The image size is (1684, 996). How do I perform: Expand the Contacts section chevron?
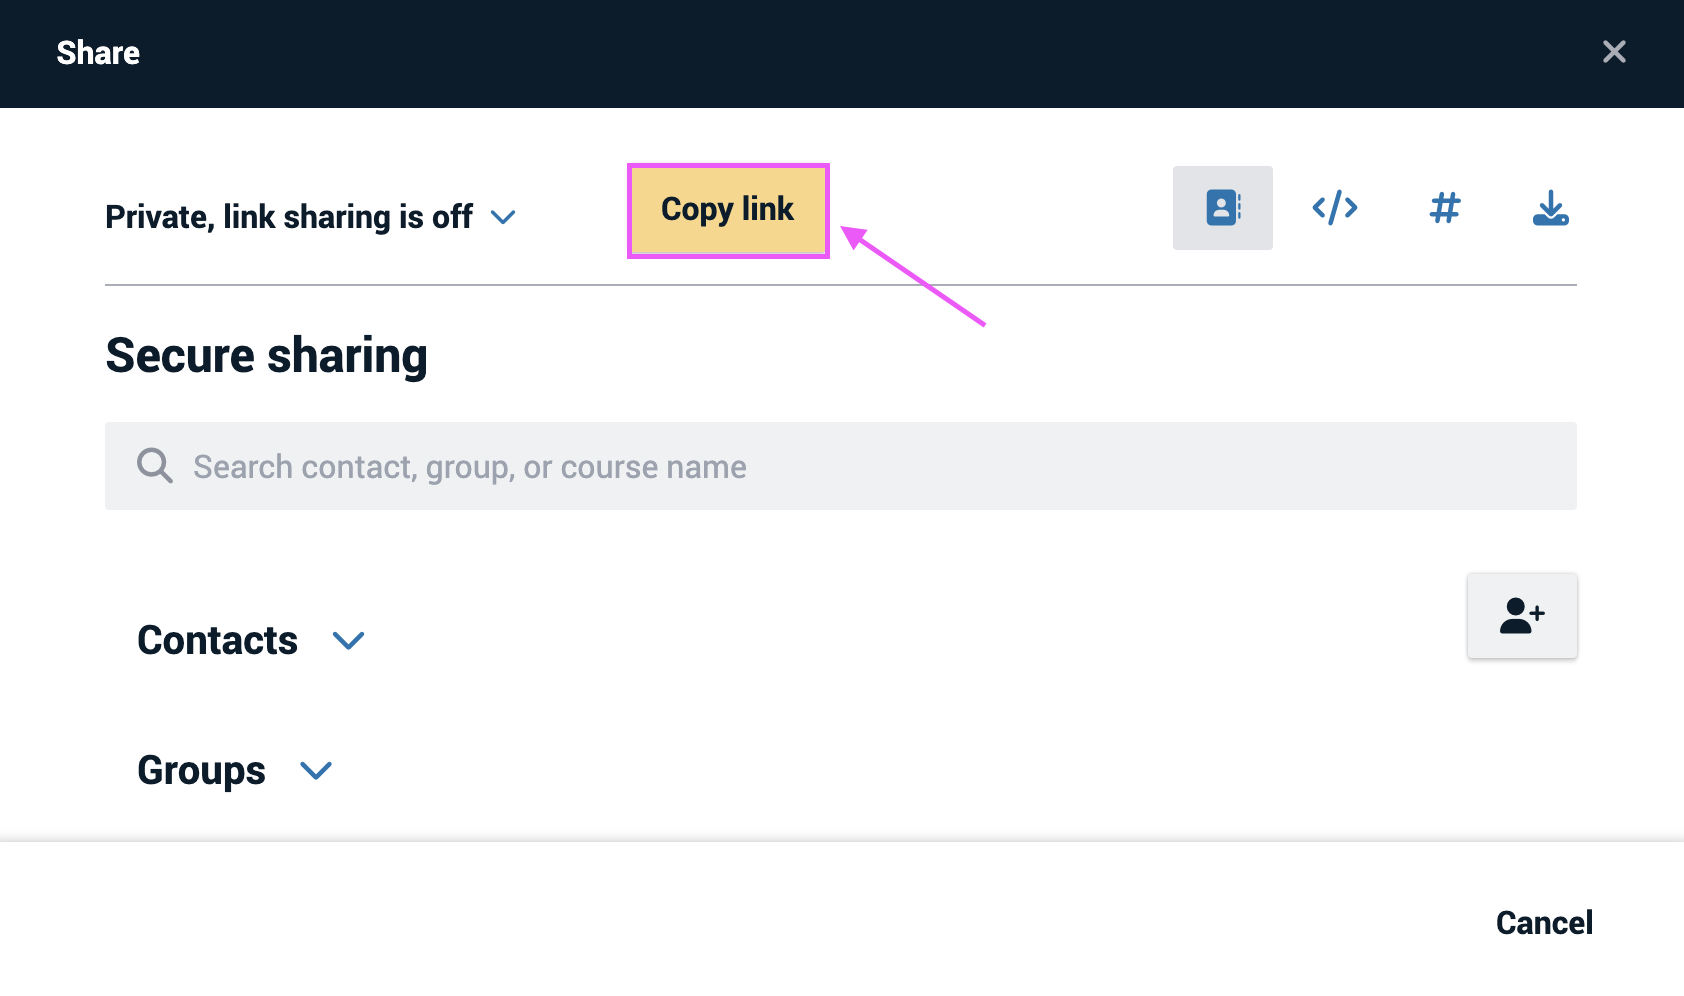348,640
